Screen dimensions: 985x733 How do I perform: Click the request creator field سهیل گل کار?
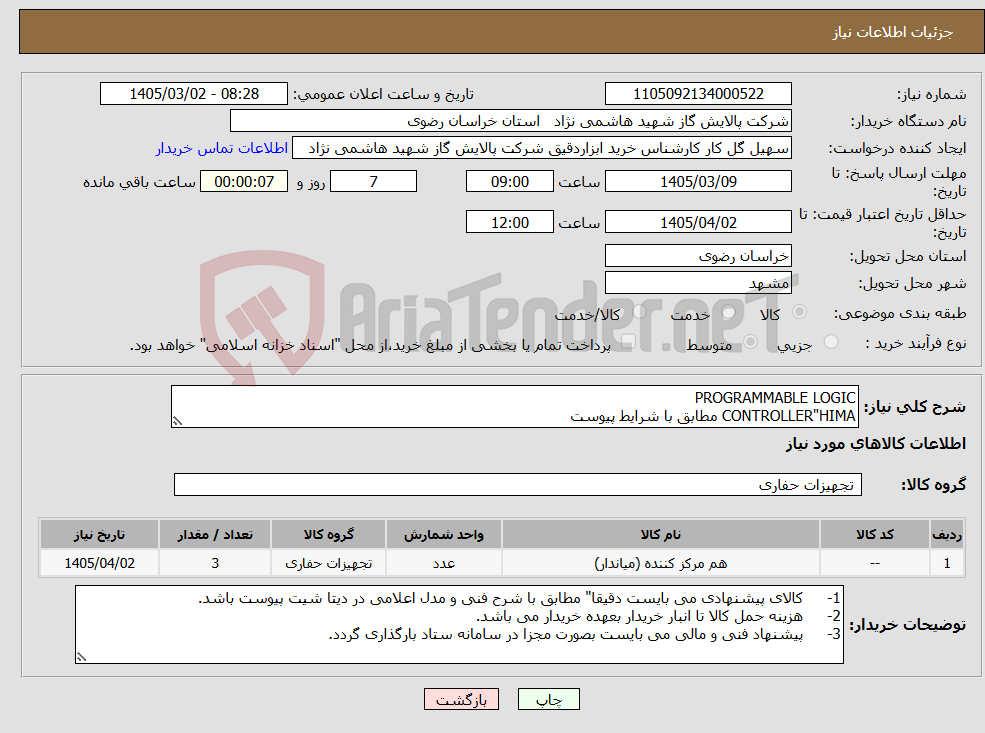(x=541, y=148)
